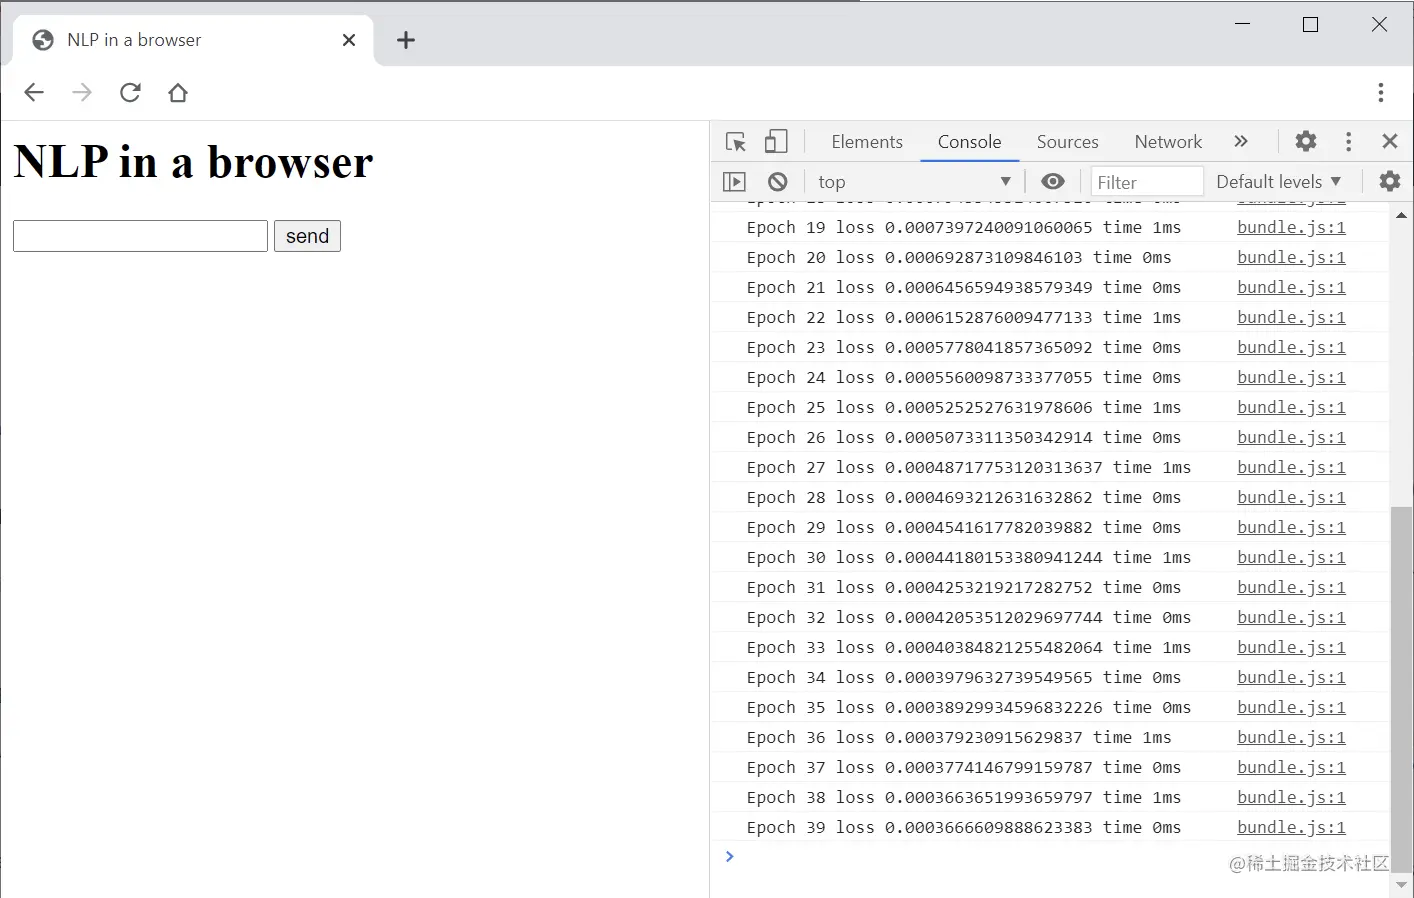Image resolution: width=1414 pixels, height=898 pixels.
Task: Switch to the Elements tab
Action: click(867, 142)
